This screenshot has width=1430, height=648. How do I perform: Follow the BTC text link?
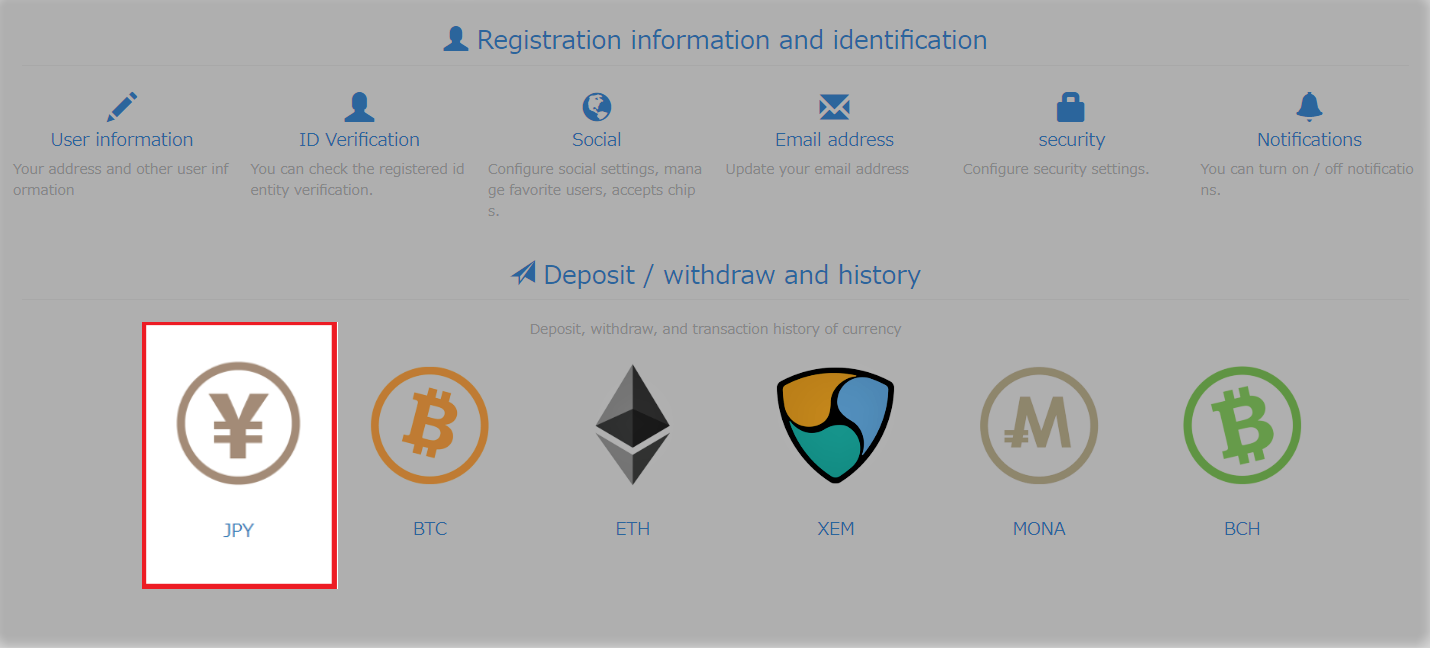[x=430, y=529]
